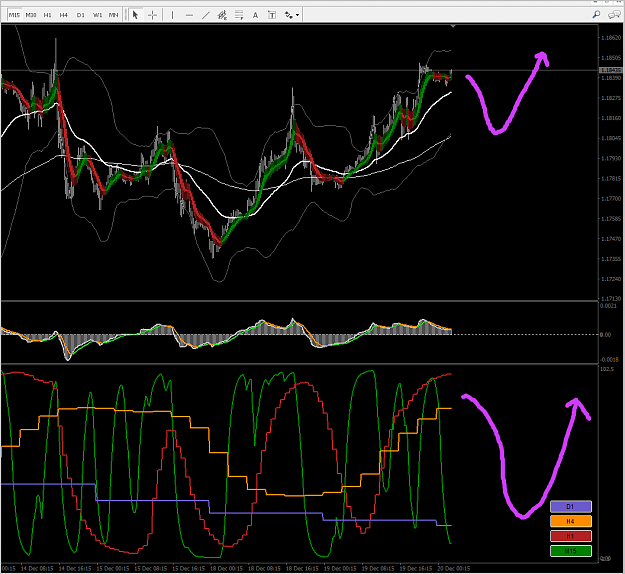Switch chart to D1 timeframe
Viewport: 625px width, 574px height.
tap(81, 15)
